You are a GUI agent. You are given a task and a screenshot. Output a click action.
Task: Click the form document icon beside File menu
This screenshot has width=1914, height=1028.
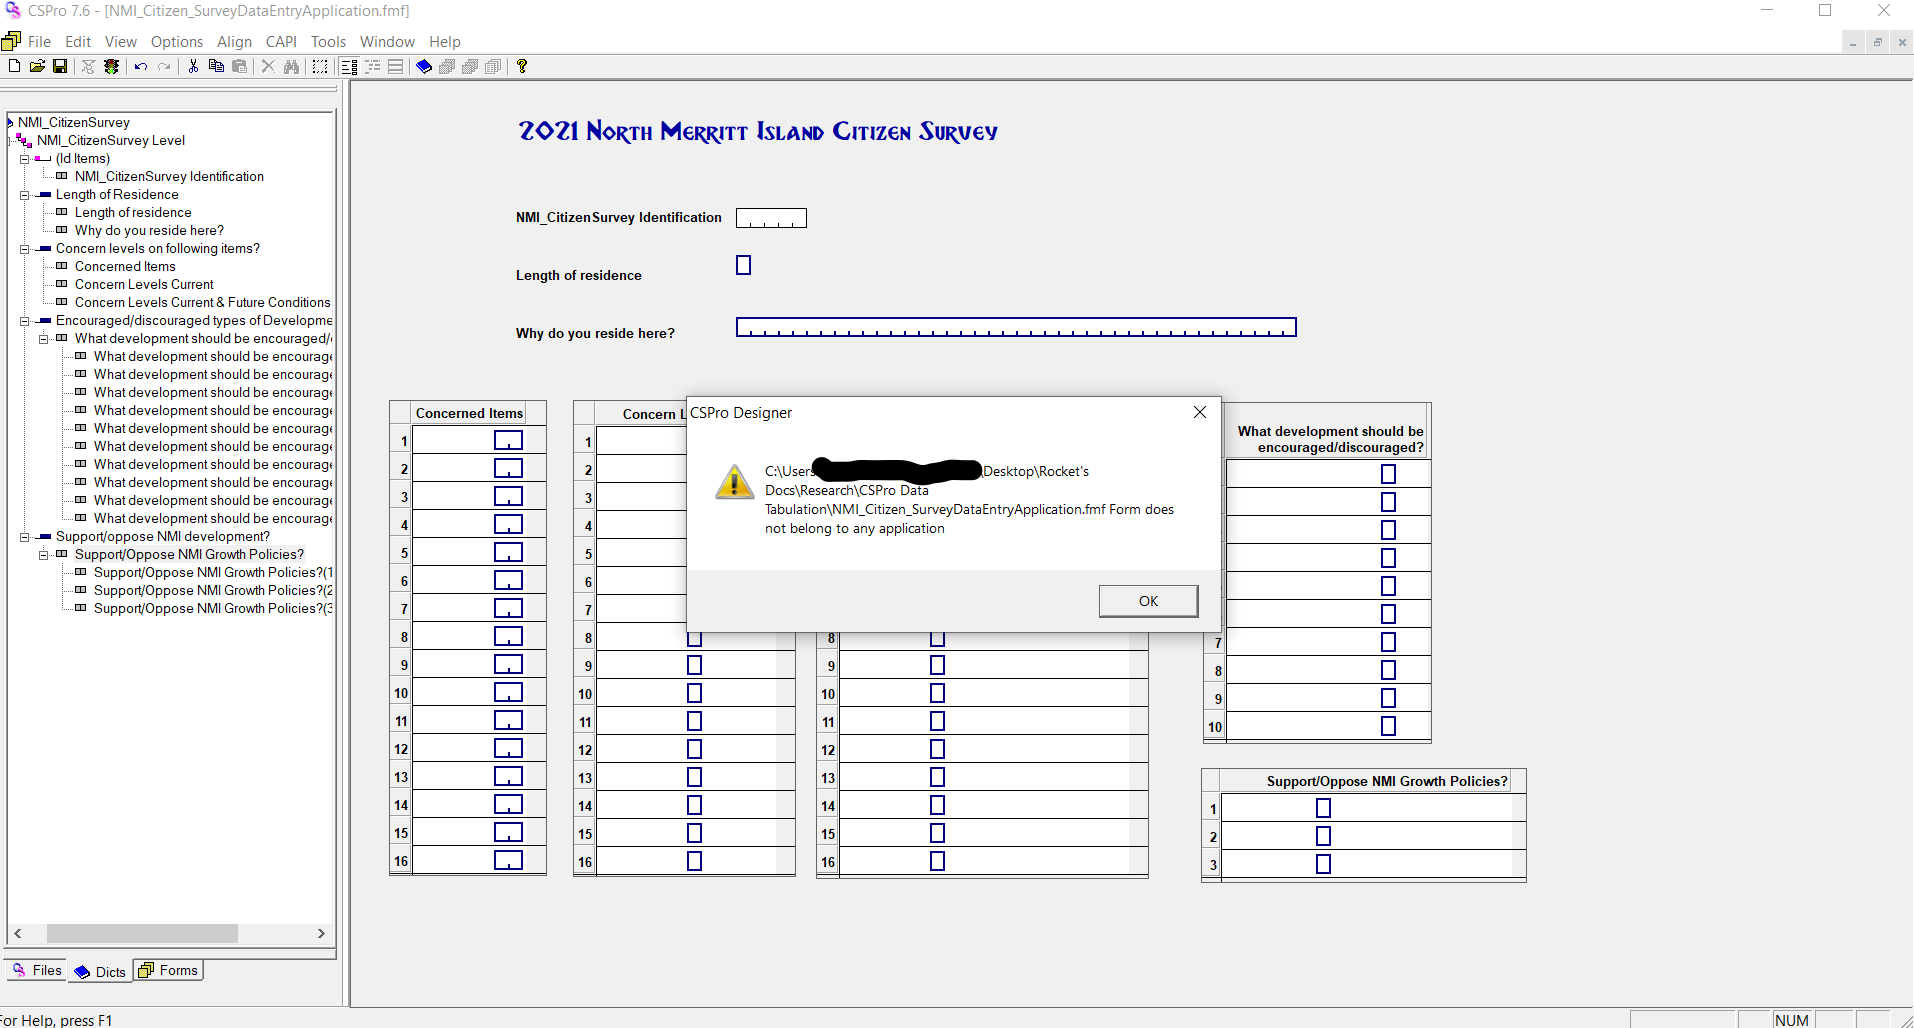[11, 41]
